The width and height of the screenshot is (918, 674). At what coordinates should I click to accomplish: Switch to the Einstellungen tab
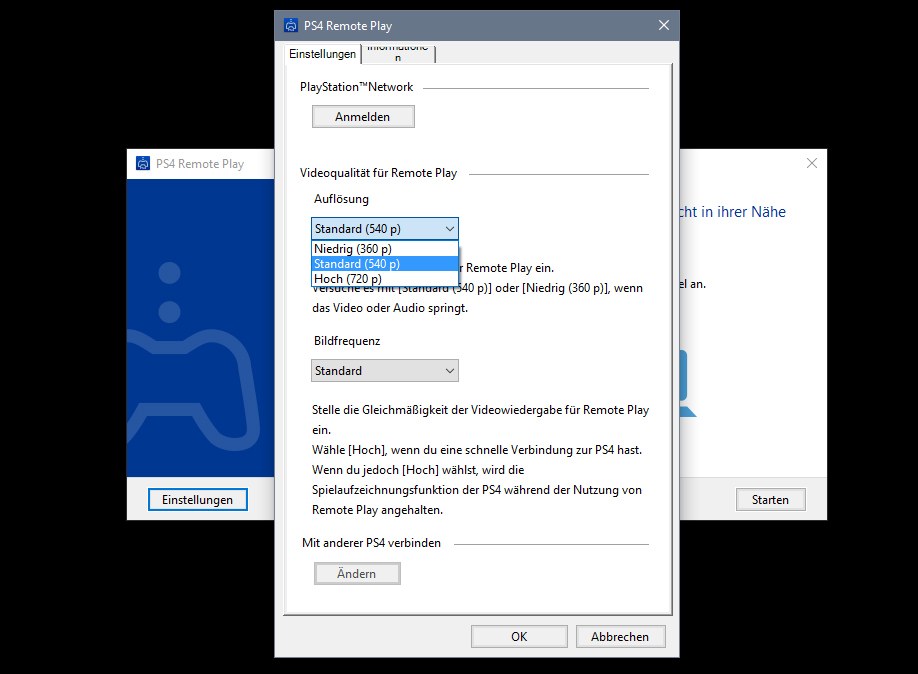[323, 54]
